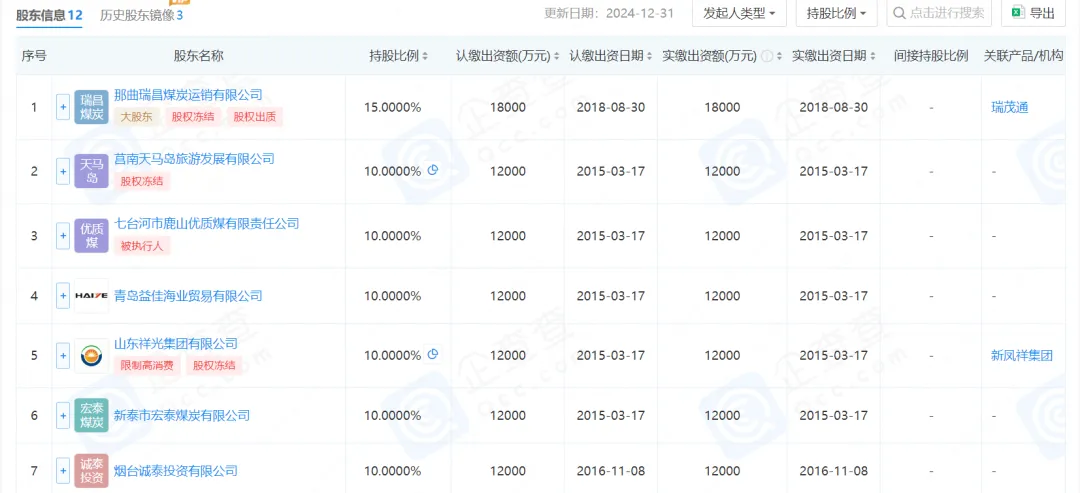
Task: Expand row of 新泰市宏泰煤炭有限公司
Action: pos(63,415)
